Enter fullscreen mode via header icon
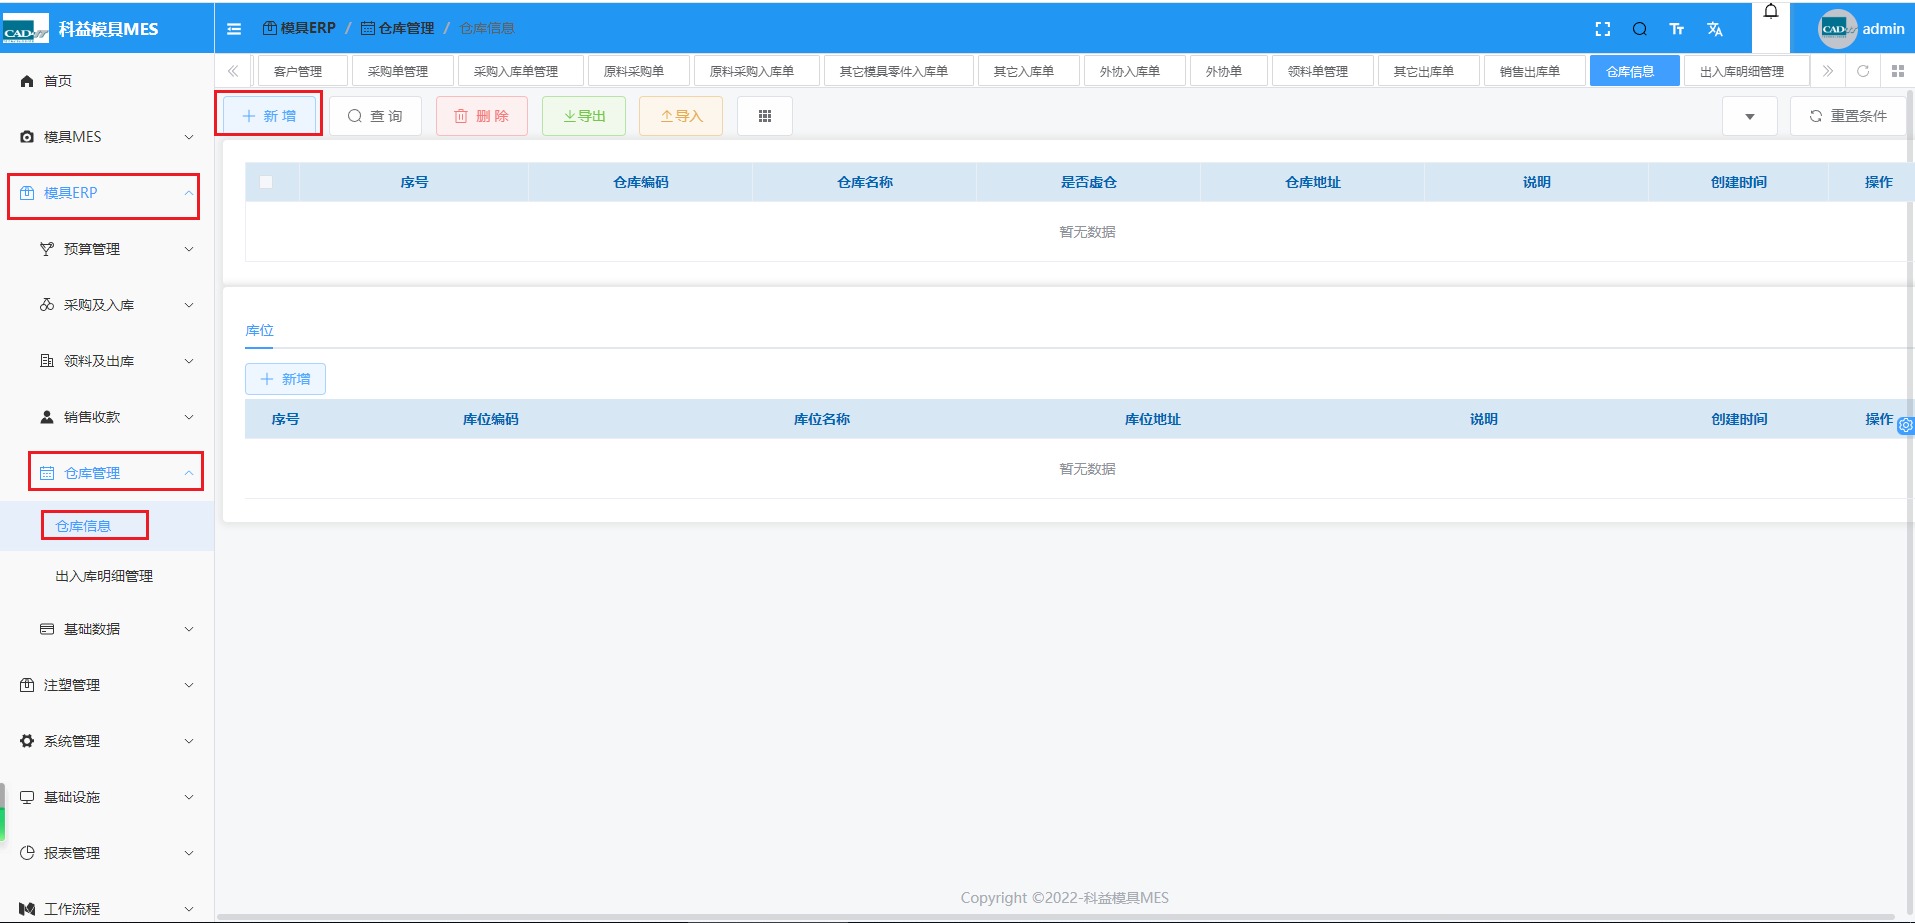This screenshot has height=923, width=1915. [x=1603, y=29]
